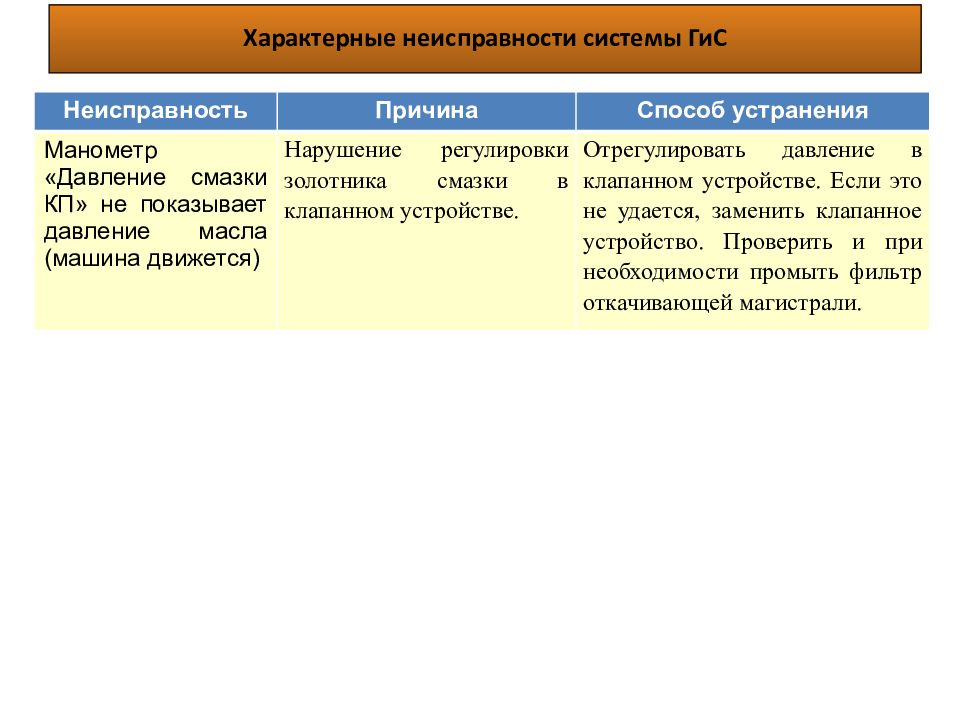
Task: Click the cell 'Нарушение регулировки золотника смазки'
Action: 426,230
